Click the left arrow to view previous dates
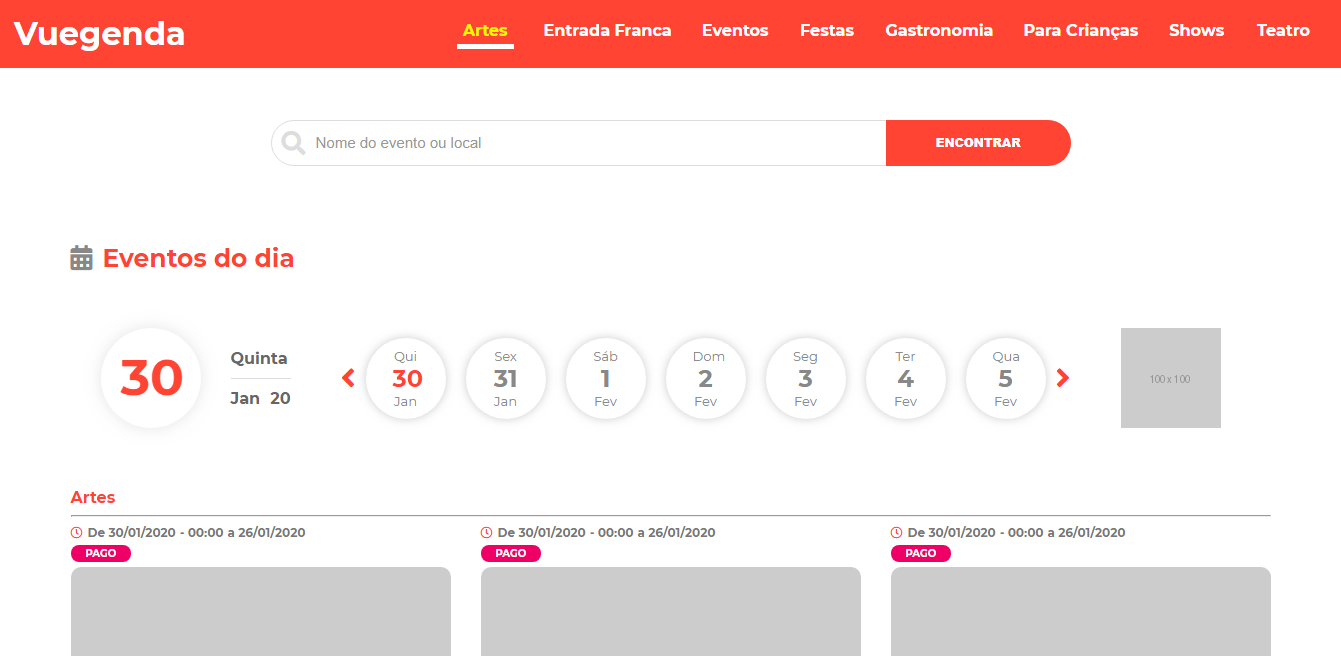Viewport: 1341px width, 656px height. 348,378
